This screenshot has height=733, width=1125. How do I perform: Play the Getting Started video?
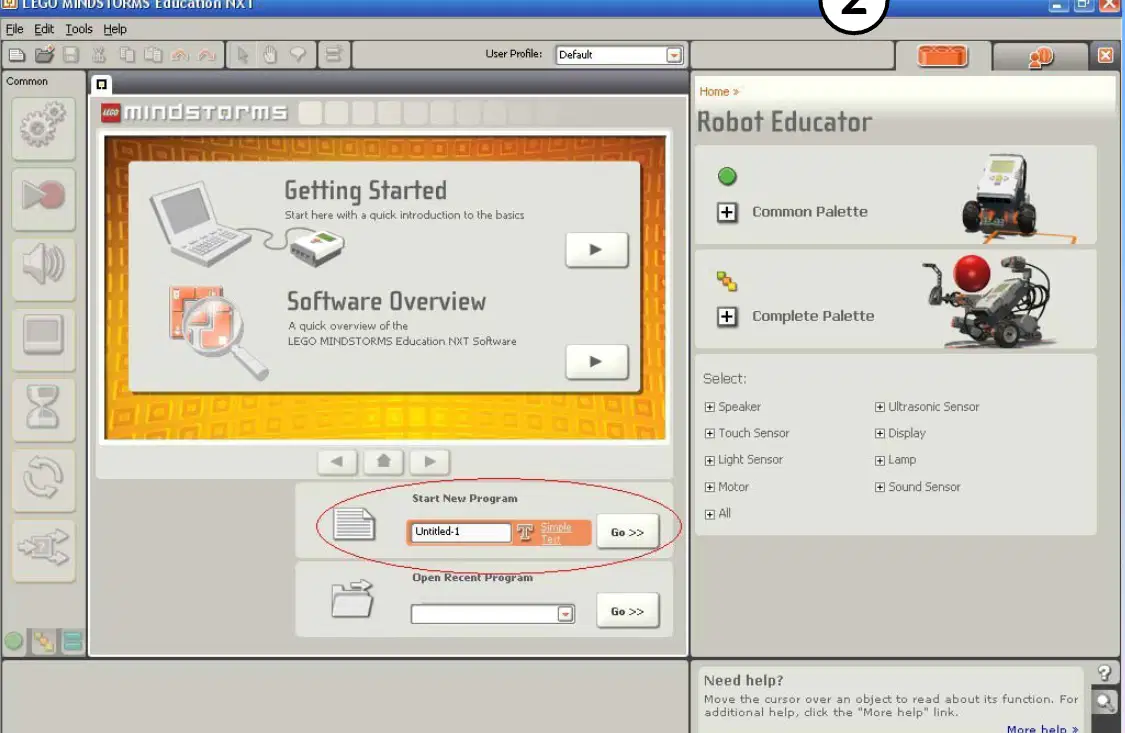pyautogui.click(x=596, y=250)
